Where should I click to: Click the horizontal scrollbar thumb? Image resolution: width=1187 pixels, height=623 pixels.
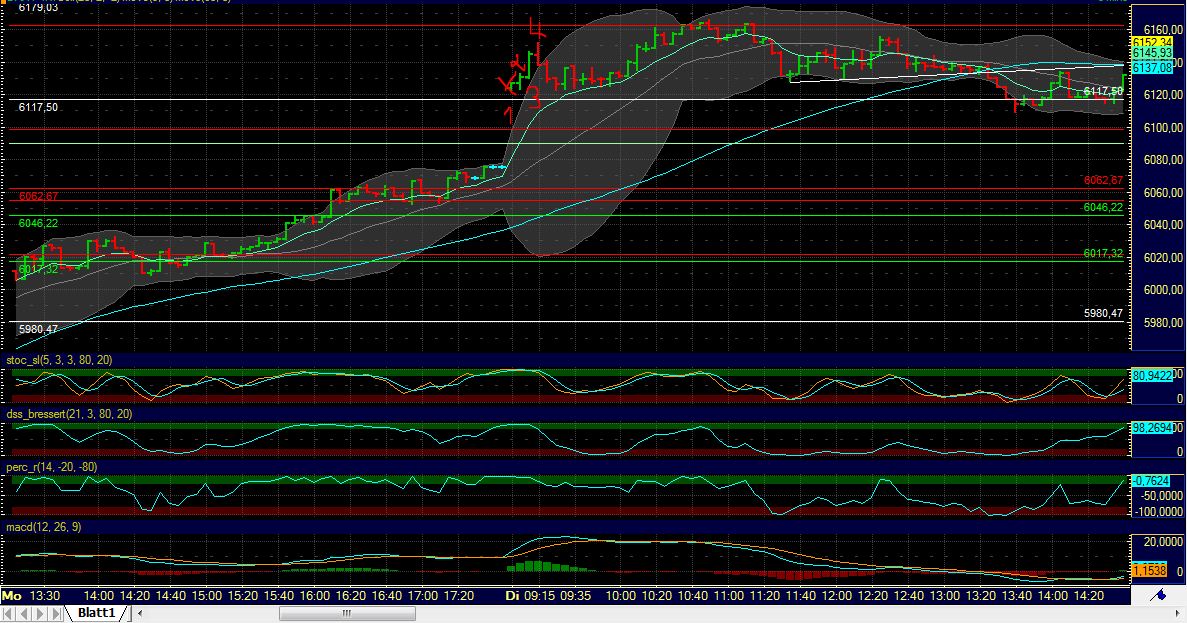tap(345, 612)
